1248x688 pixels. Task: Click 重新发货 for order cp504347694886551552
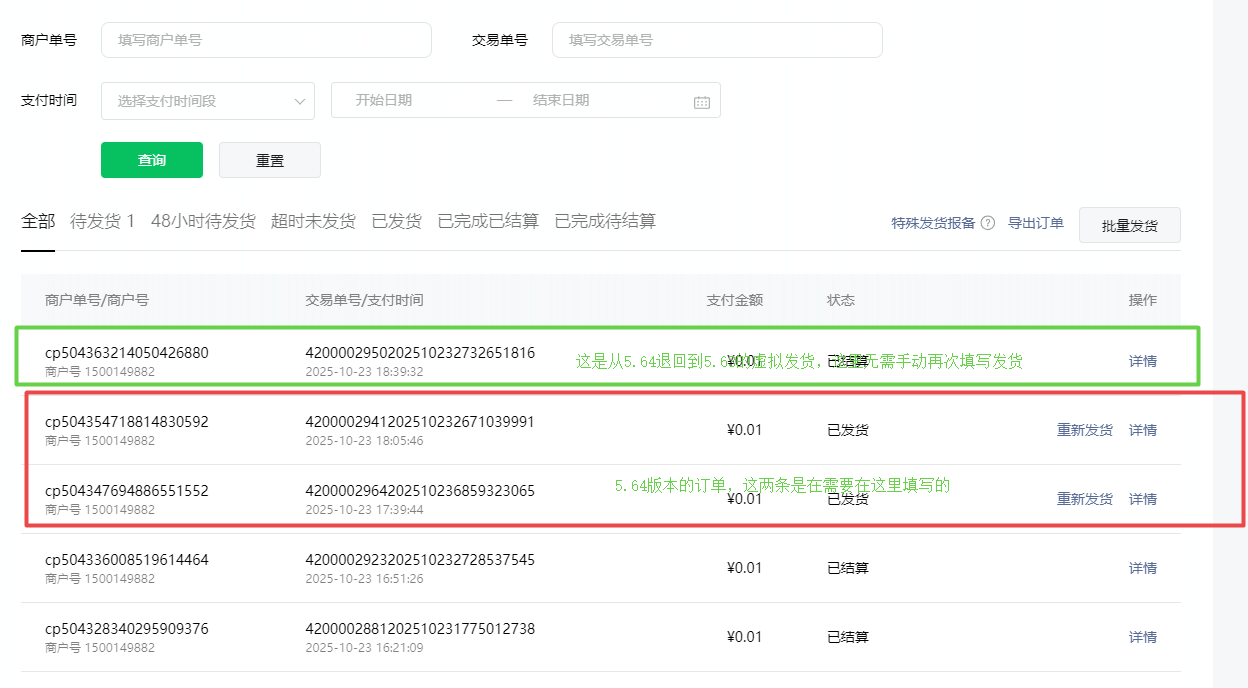tap(1085, 499)
